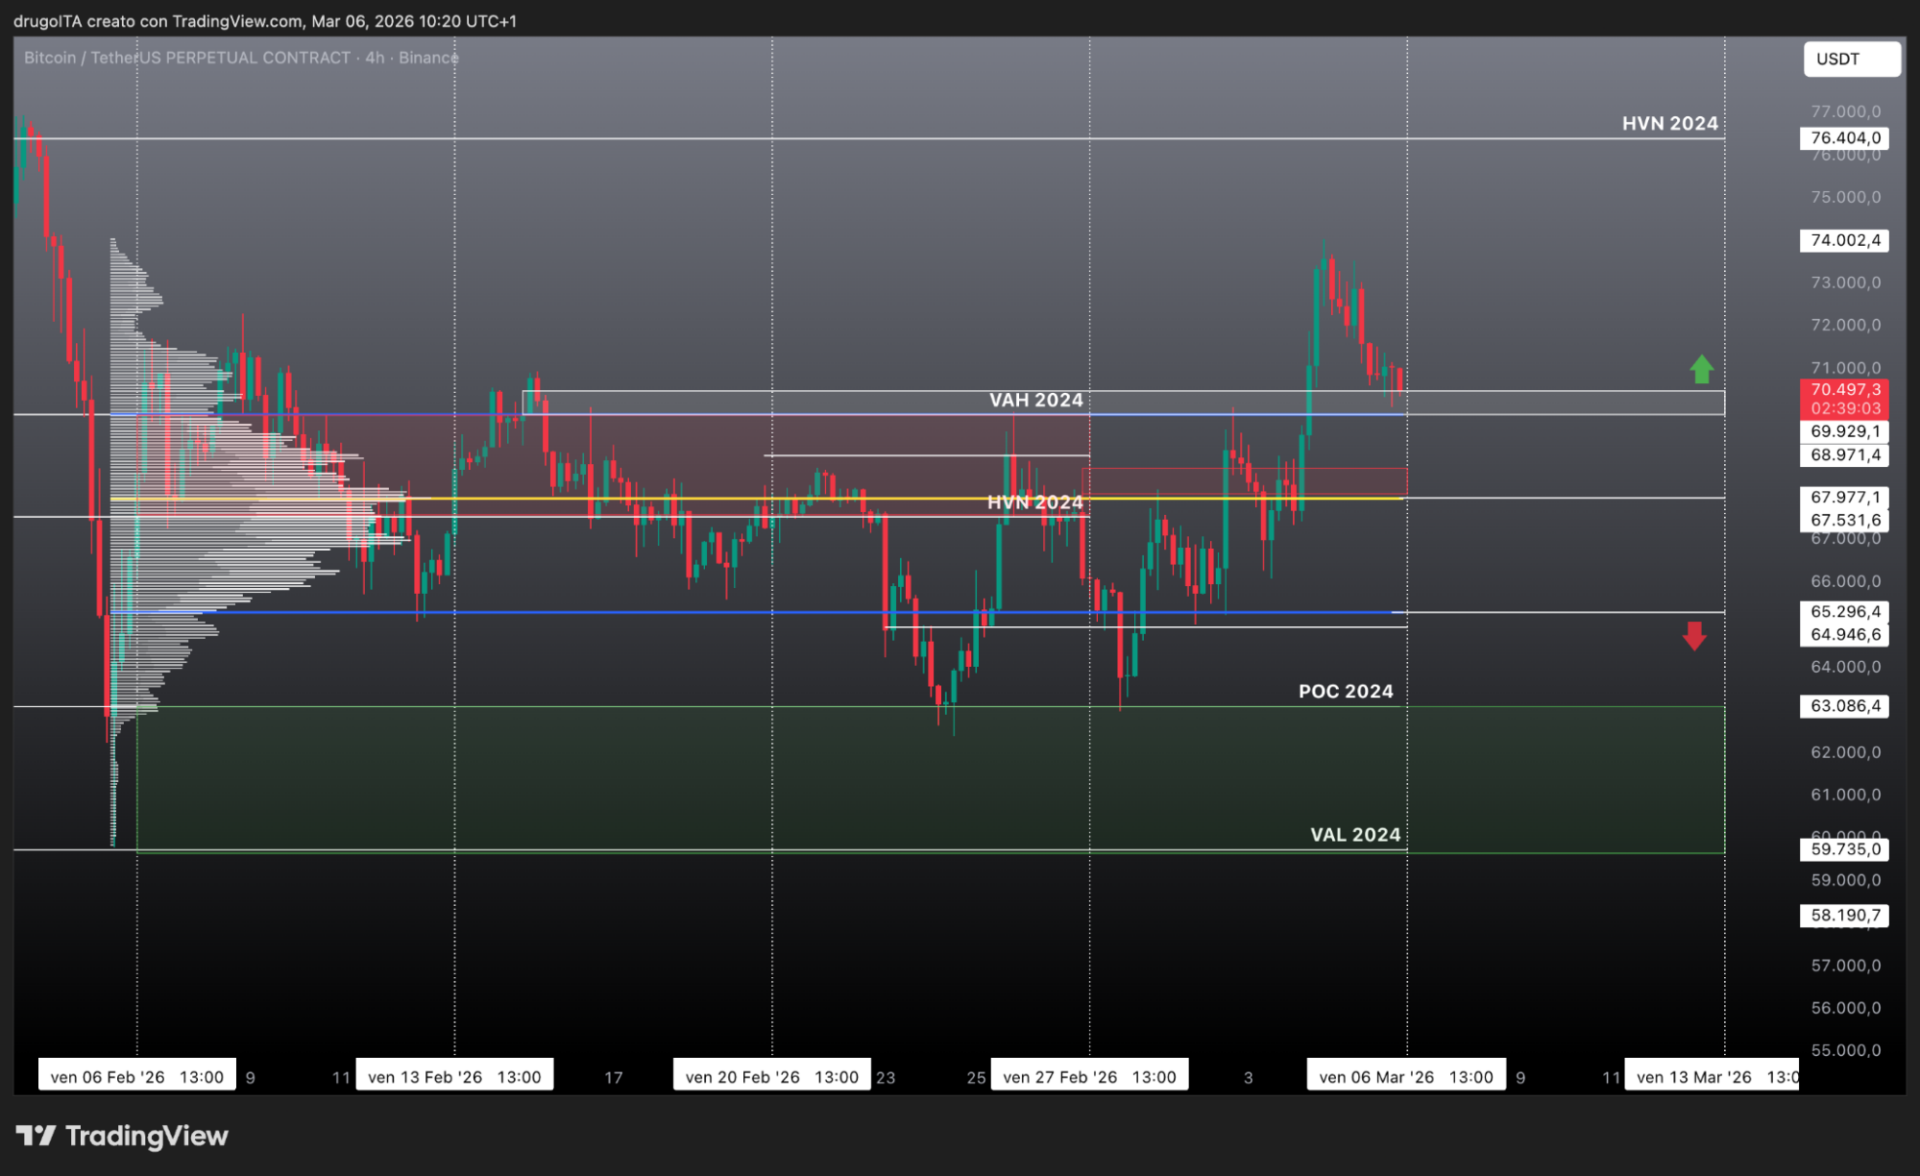Select the HVN 2024 label on the yellow line
The height and width of the screenshot is (1176, 1920).
click(x=1035, y=502)
